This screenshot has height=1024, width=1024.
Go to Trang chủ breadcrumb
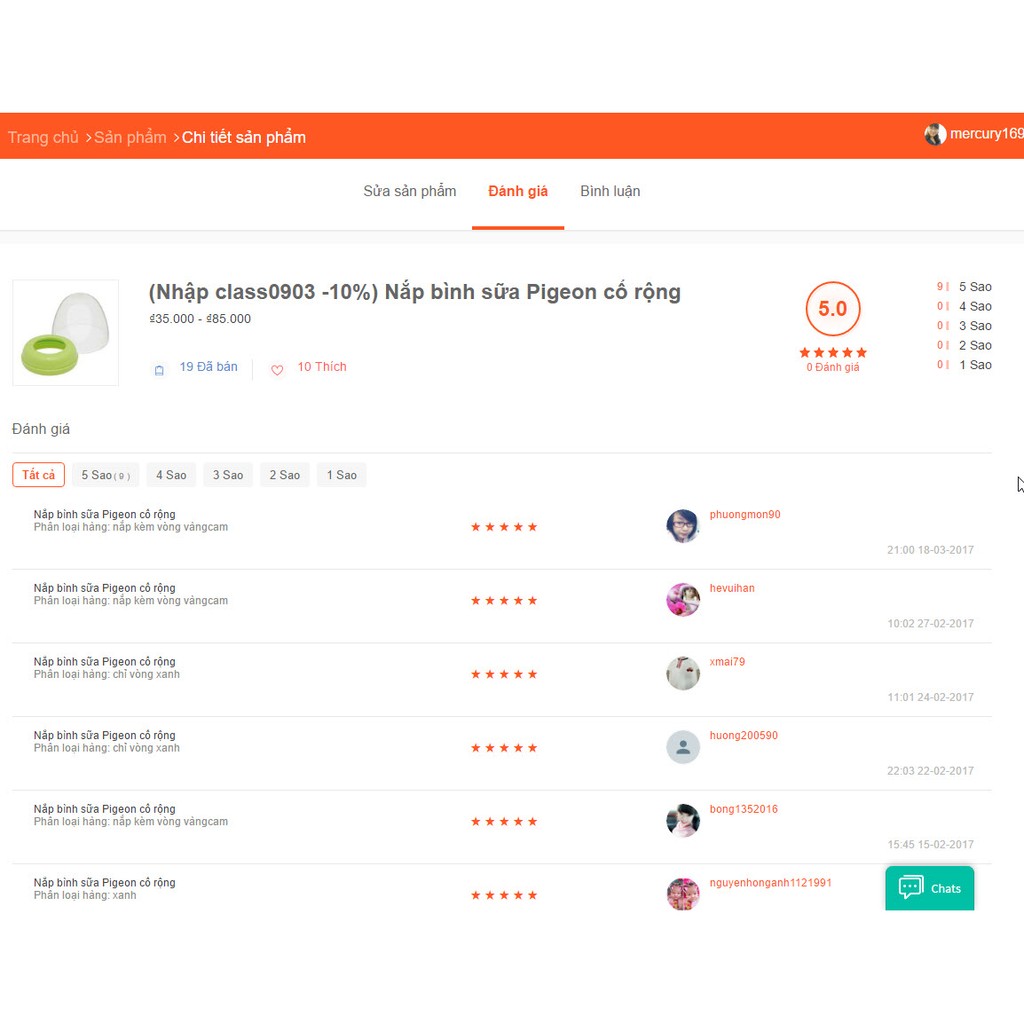tap(43, 137)
